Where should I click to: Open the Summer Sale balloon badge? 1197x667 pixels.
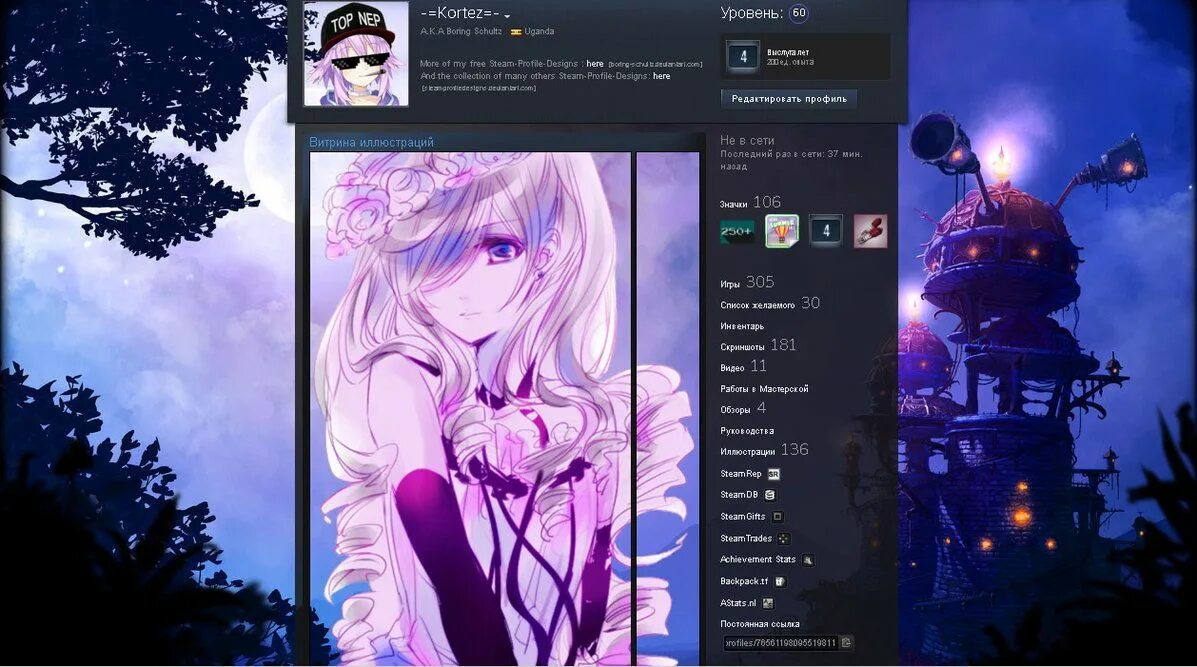(x=782, y=230)
